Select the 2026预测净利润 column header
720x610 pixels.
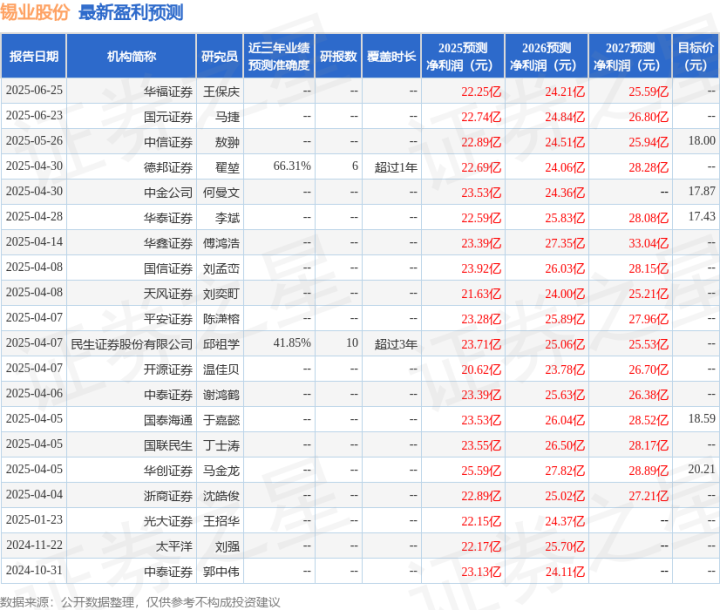[x=546, y=56]
